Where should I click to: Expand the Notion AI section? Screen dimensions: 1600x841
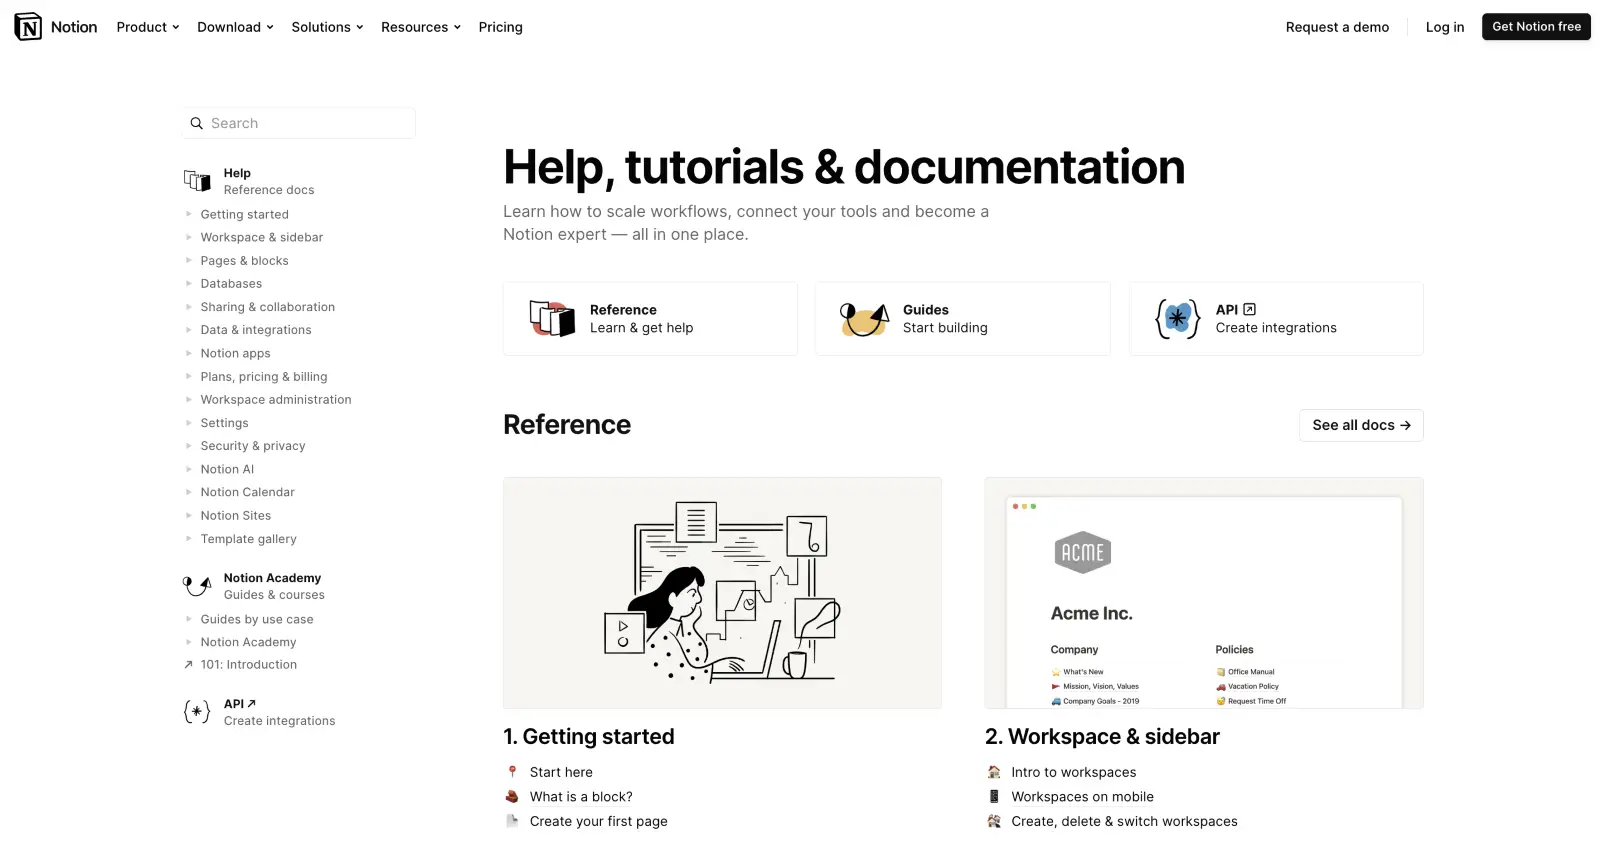(x=188, y=469)
